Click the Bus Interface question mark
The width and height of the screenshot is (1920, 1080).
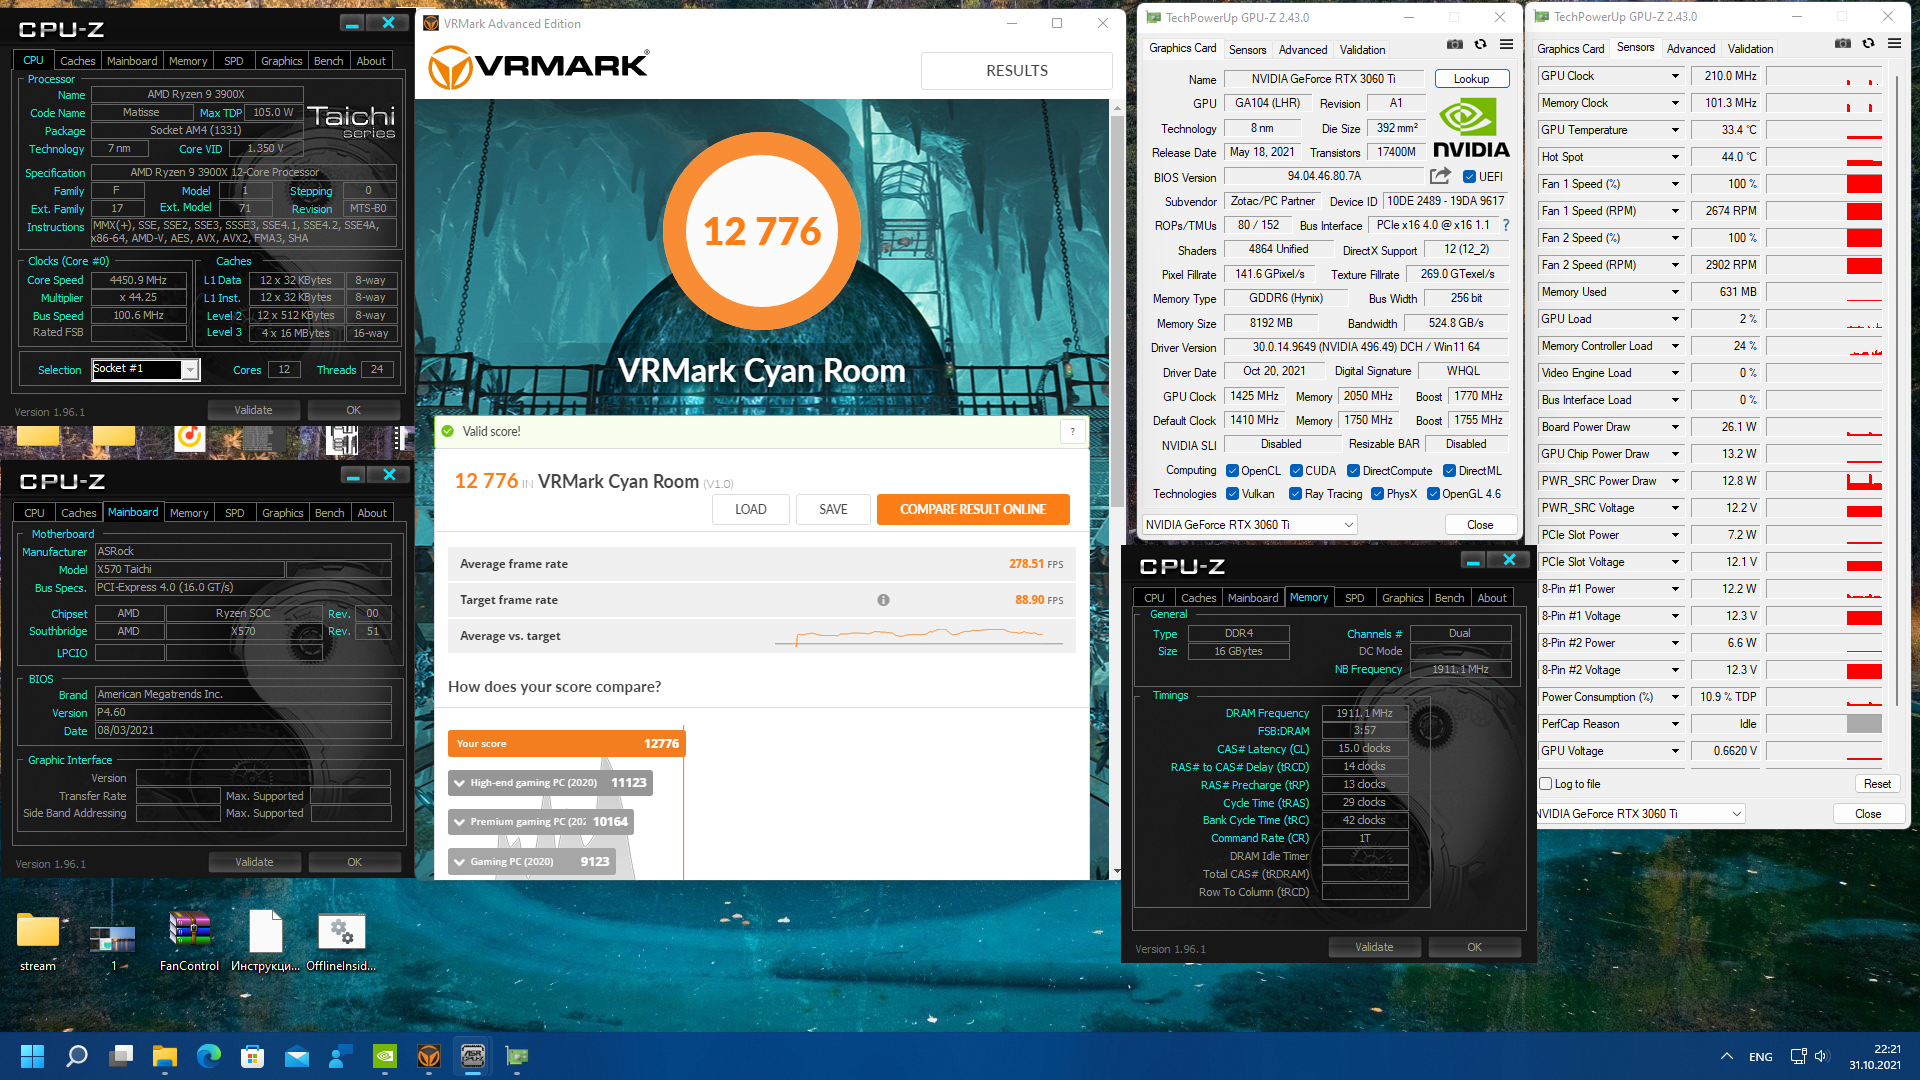tap(1506, 225)
